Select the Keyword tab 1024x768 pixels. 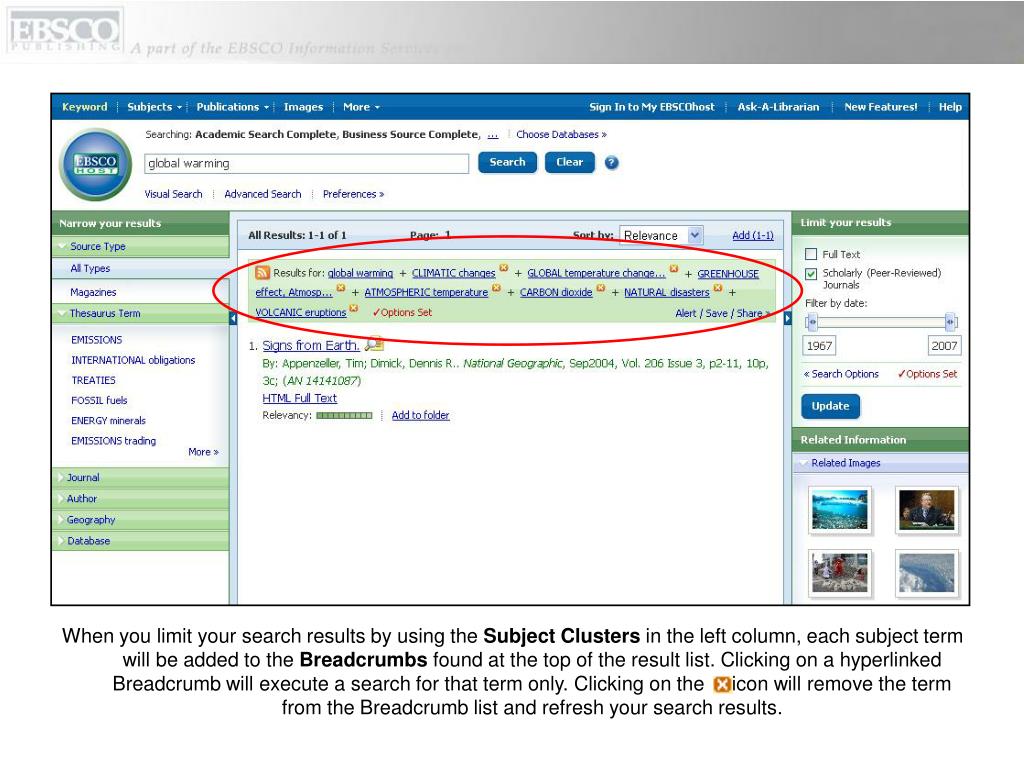[84, 107]
